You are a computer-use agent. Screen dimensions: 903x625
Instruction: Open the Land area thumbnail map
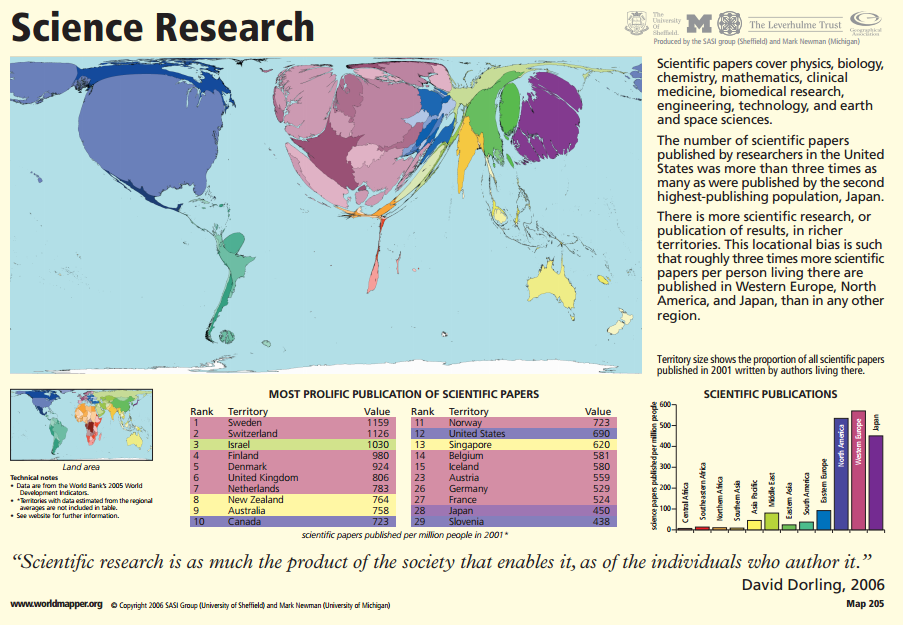click(x=81, y=425)
